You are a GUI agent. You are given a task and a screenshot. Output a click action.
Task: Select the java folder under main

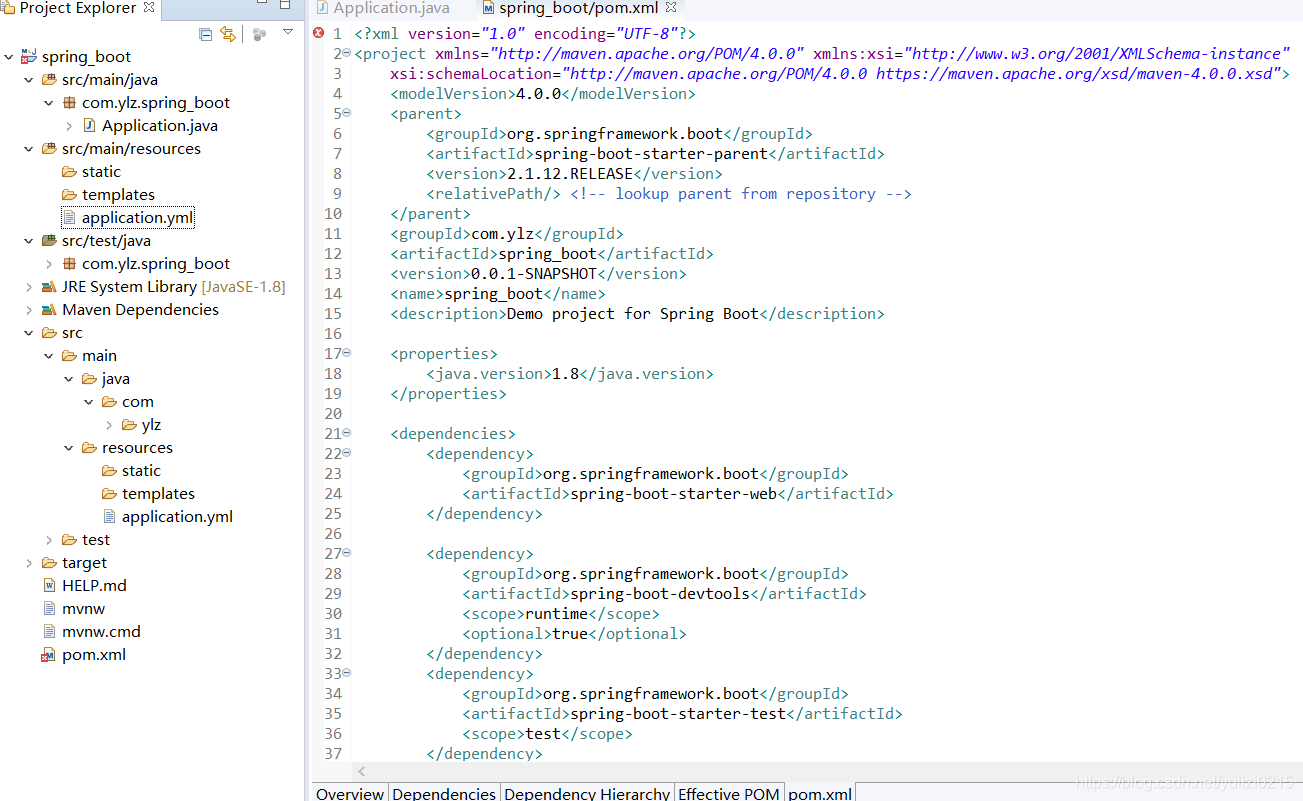[116, 379]
